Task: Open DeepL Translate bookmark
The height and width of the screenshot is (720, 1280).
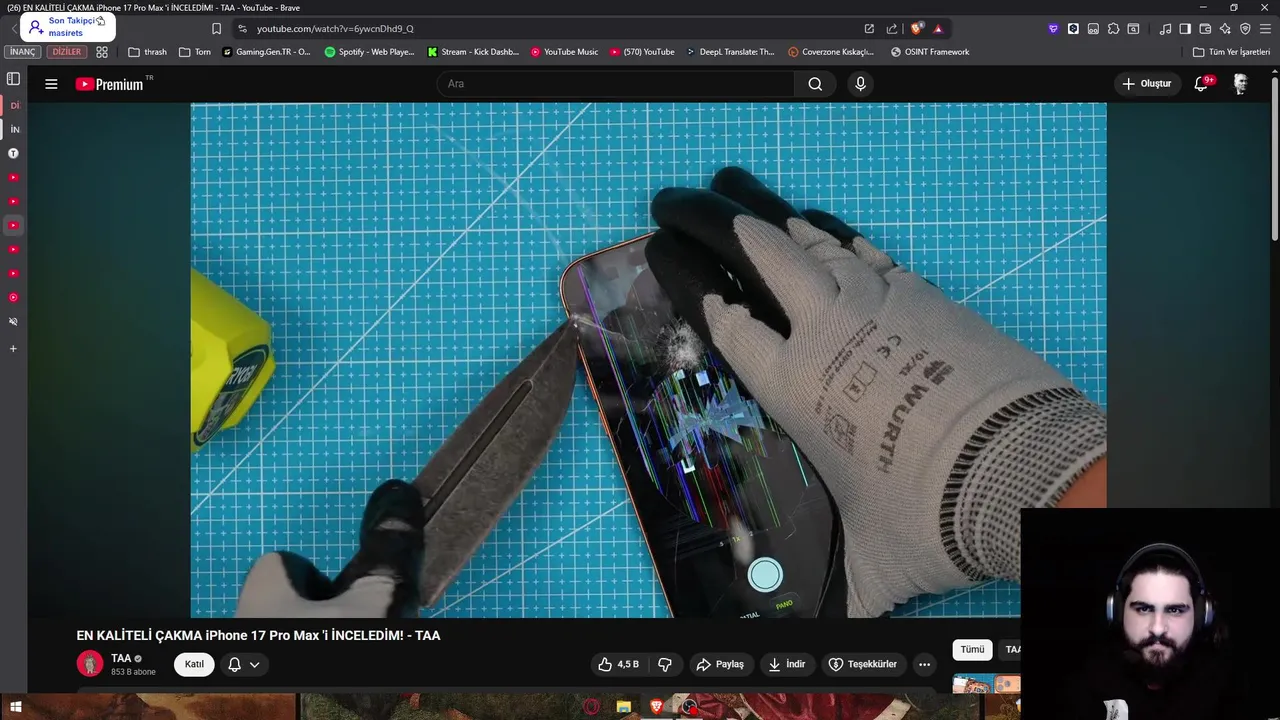Action: [730, 52]
